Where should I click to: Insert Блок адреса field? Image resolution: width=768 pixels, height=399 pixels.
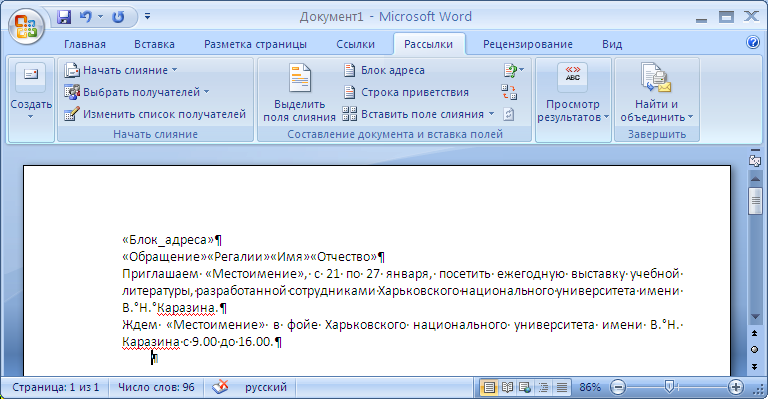point(384,70)
